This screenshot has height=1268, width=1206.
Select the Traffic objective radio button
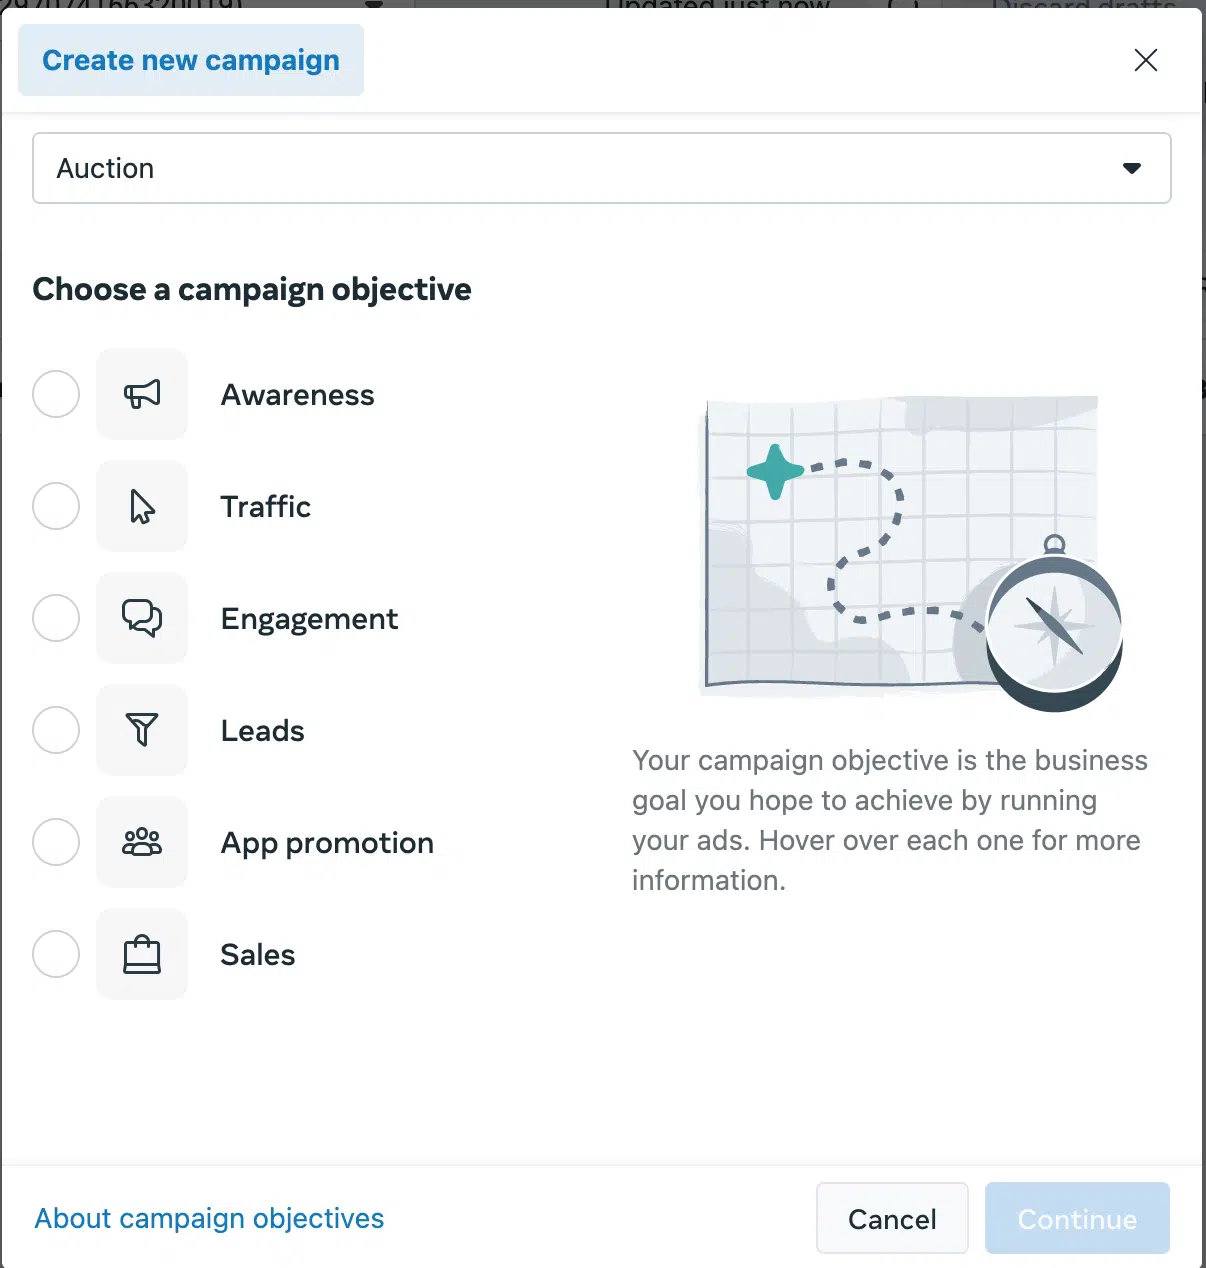56,506
